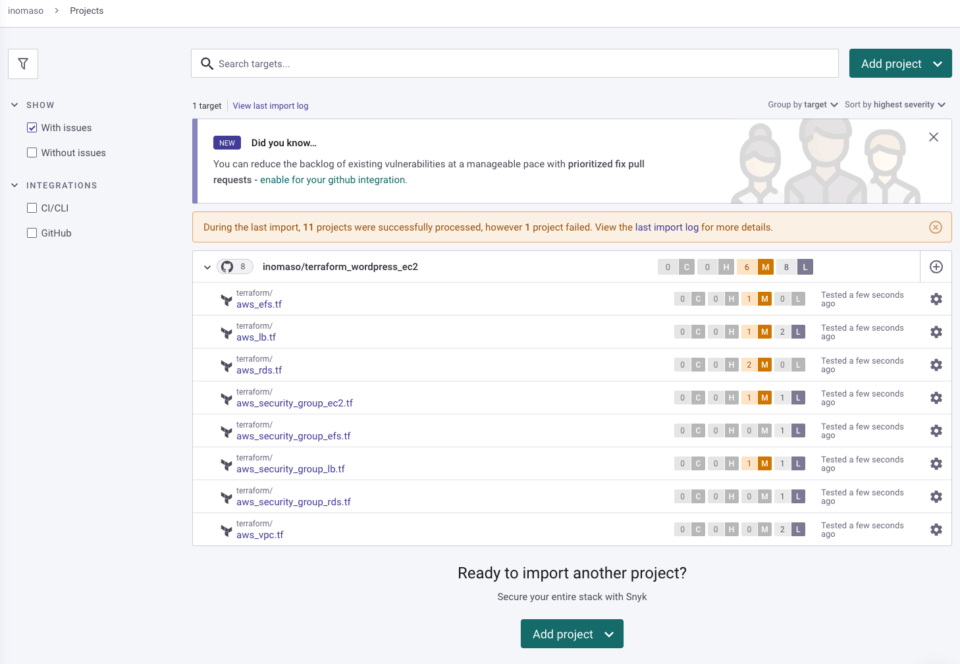The height and width of the screenshot is (664, 960).
Task: Open settings gear for aws_efs.tf project
Action: coord(936,298)
